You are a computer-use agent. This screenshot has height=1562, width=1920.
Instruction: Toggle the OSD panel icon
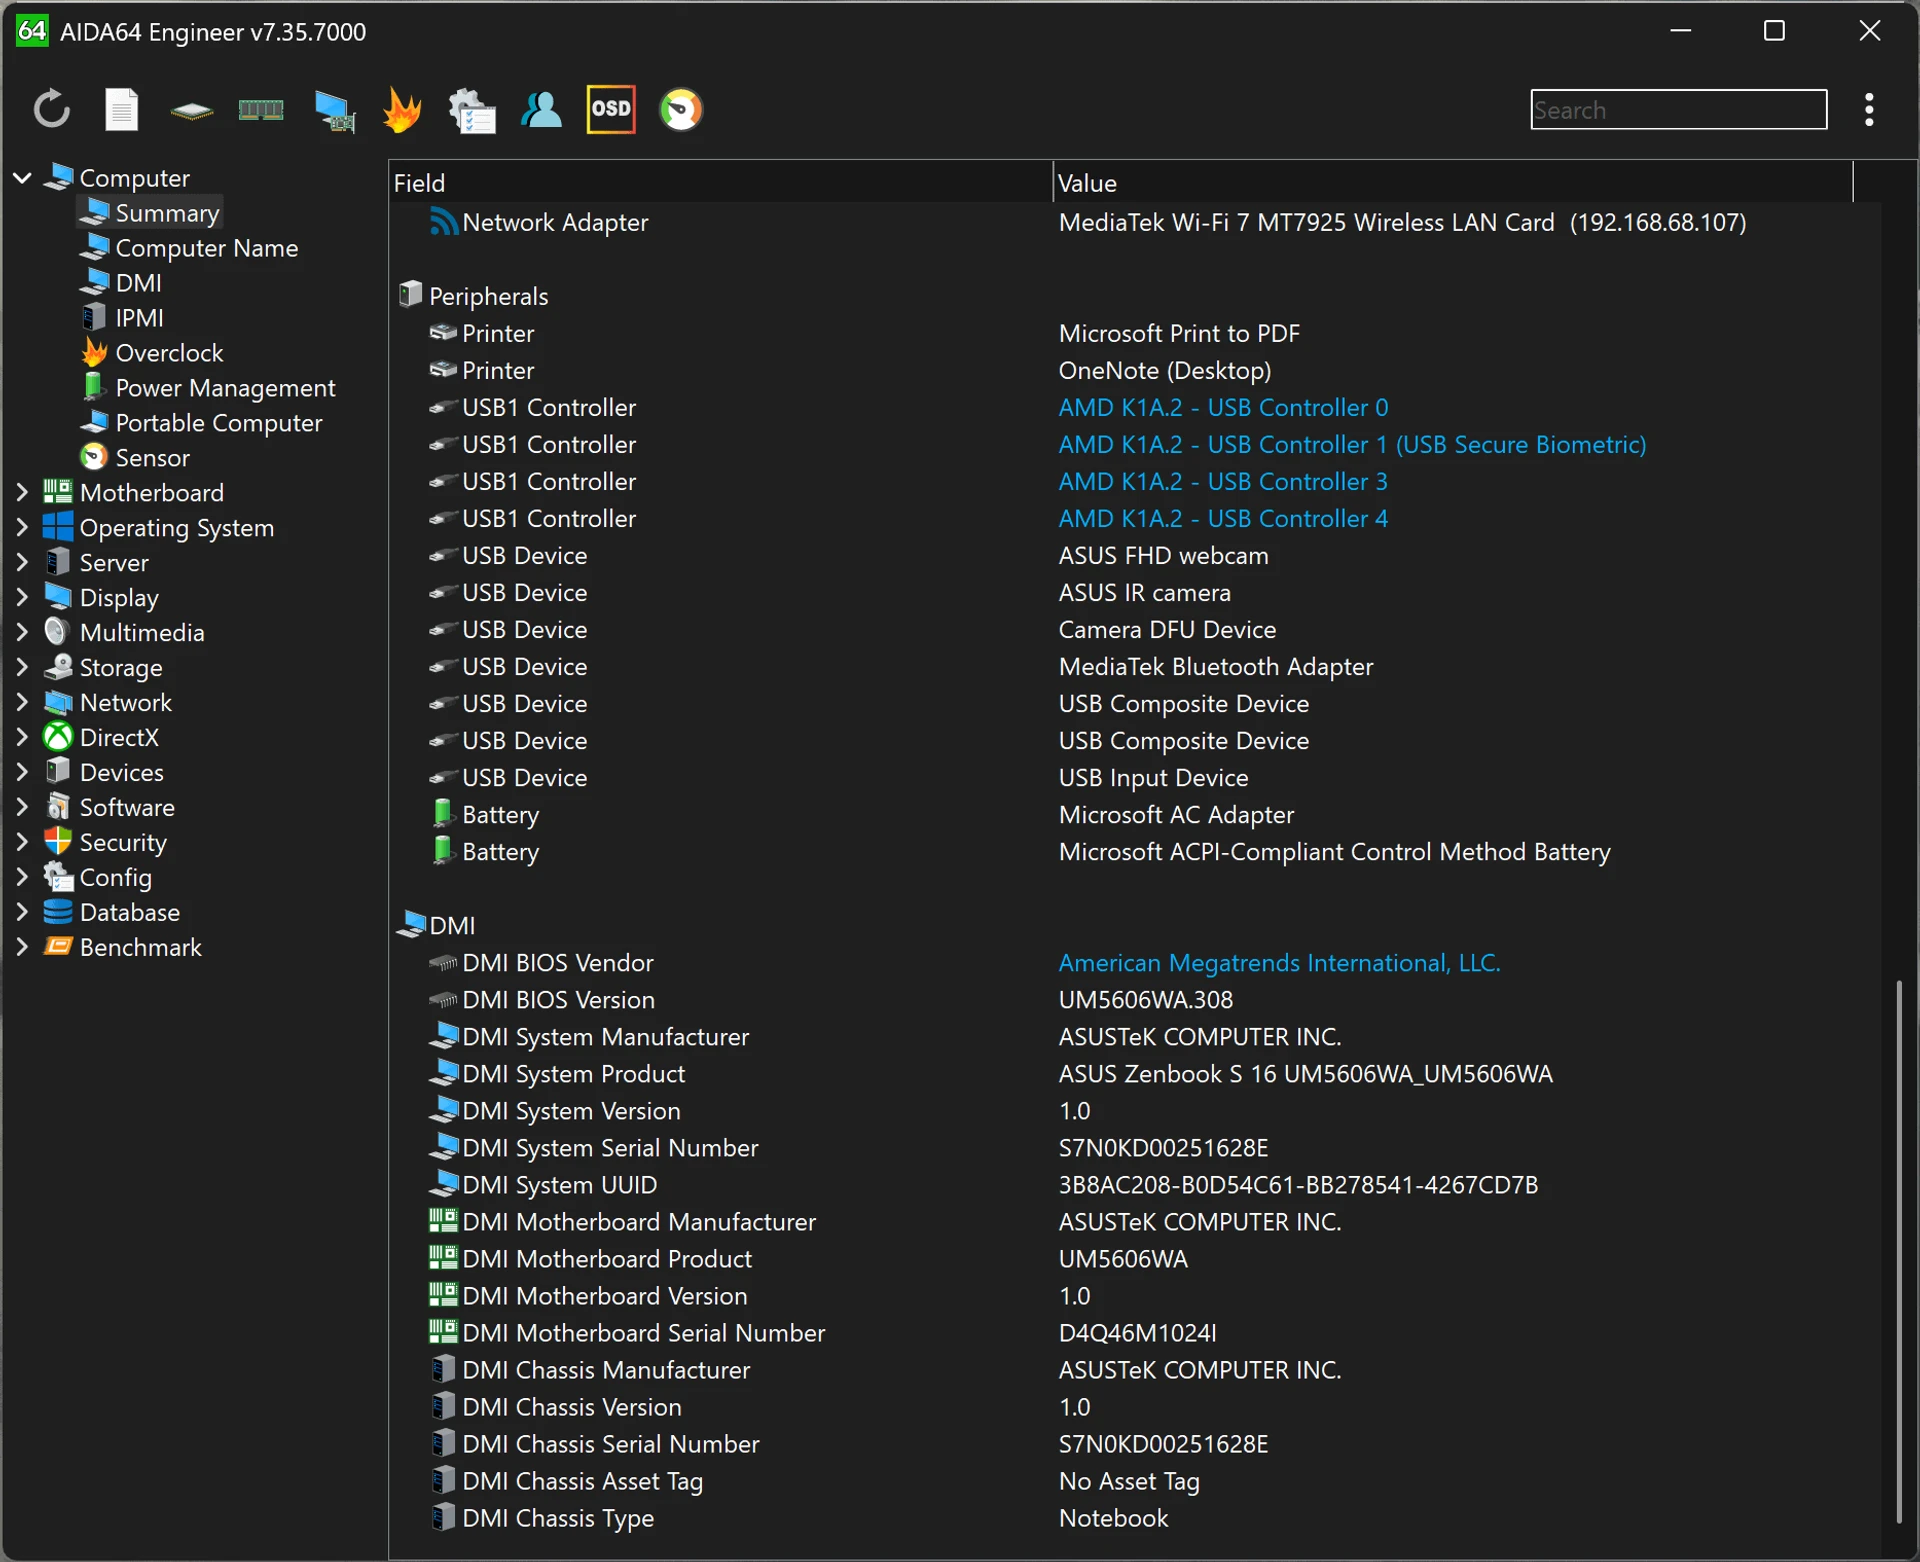[611, 109]
